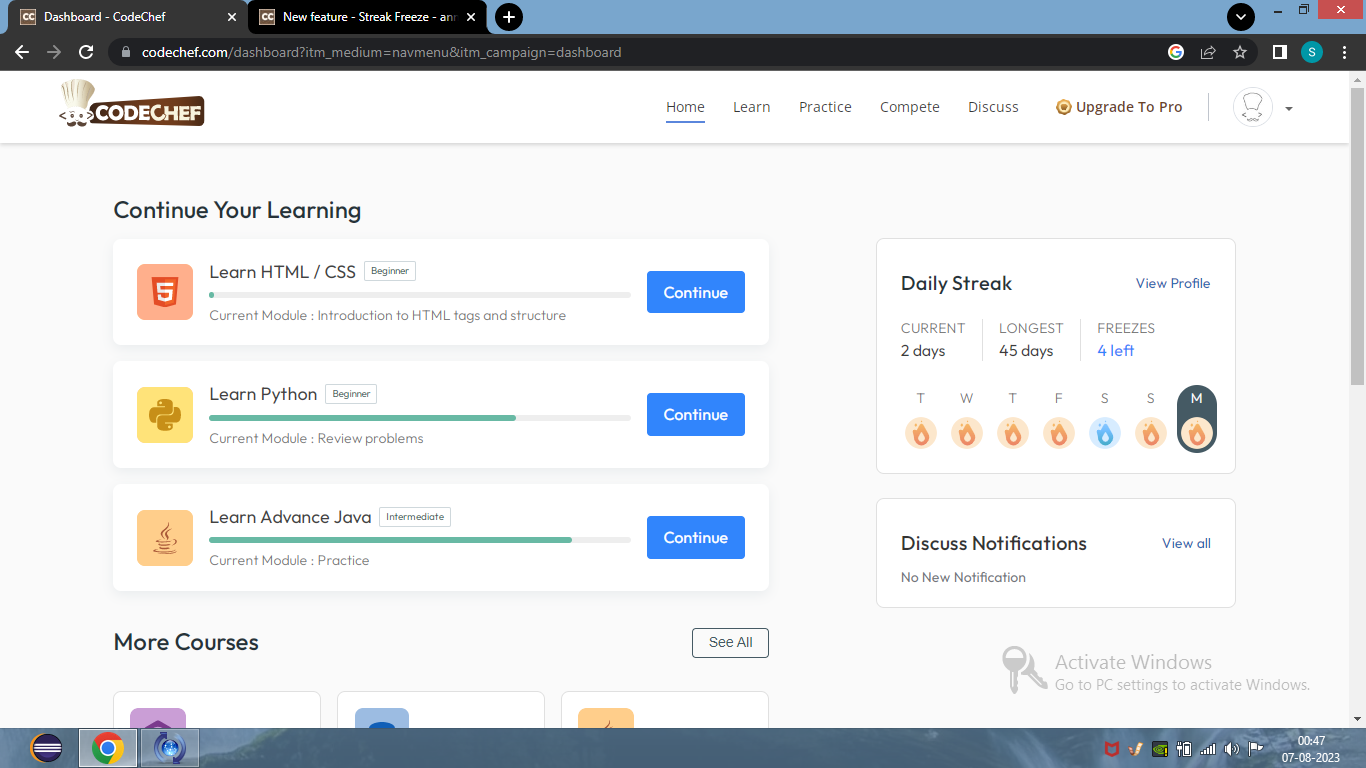Click Current Module : Review problems text
1366x768 pixels.
point(316,438)
